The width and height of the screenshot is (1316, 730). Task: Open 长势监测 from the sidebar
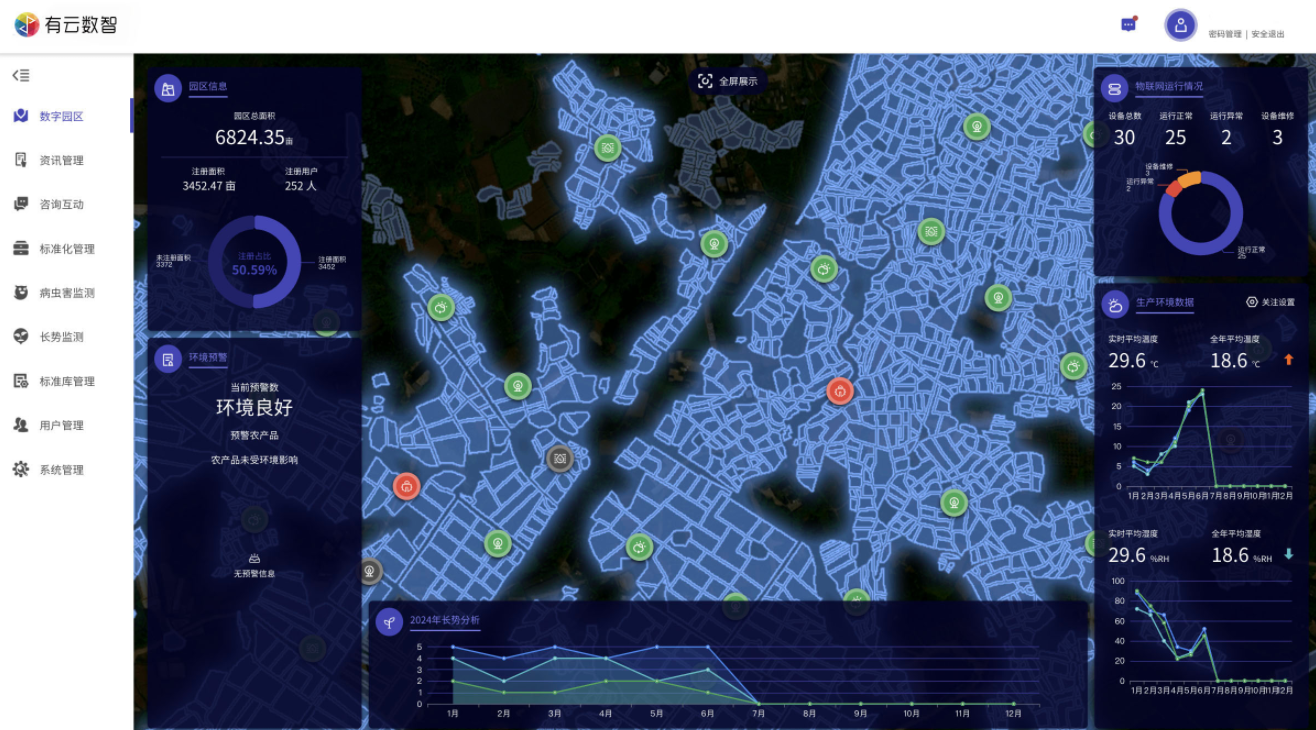pos(61,337)
